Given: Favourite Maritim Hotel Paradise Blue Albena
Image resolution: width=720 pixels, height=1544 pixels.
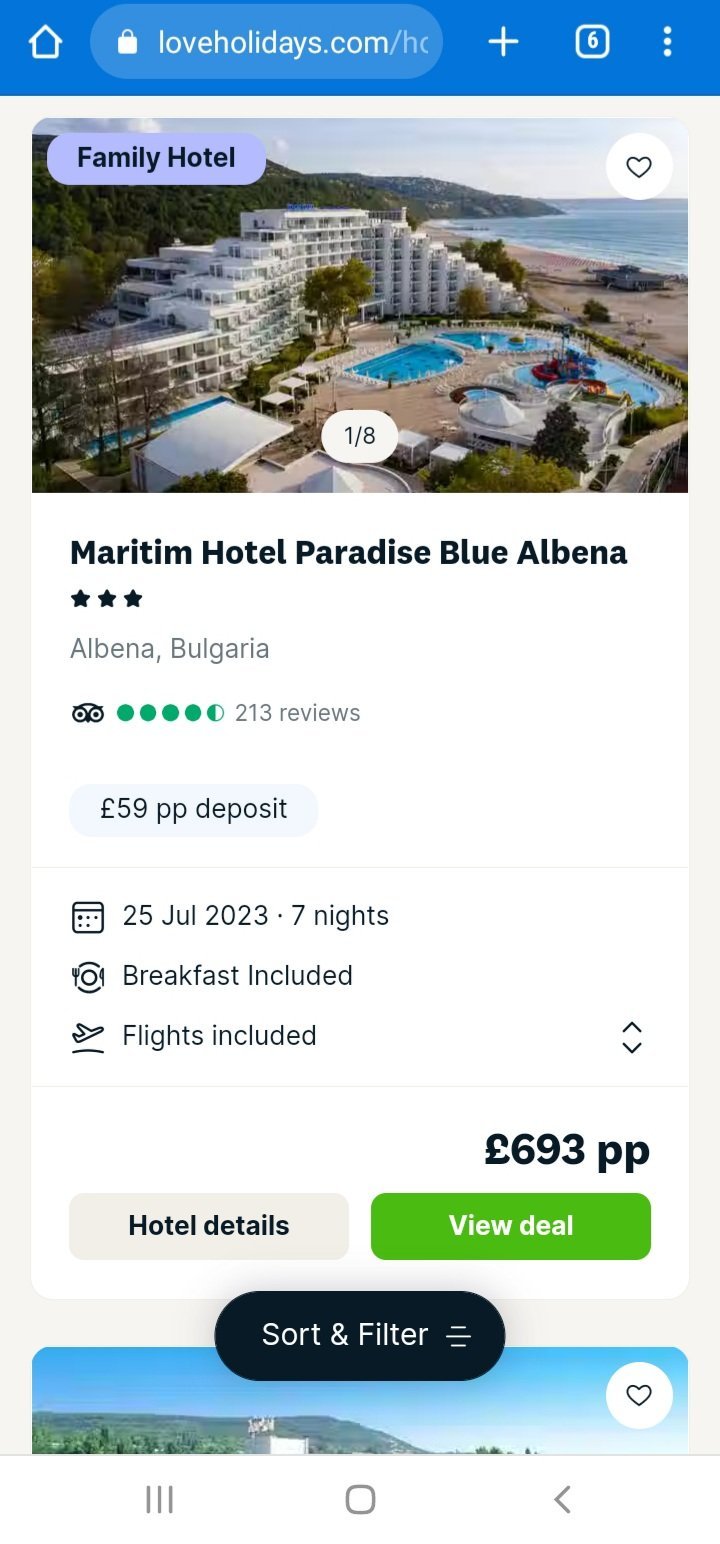Looking at the screenshot, I should point(639,167).
